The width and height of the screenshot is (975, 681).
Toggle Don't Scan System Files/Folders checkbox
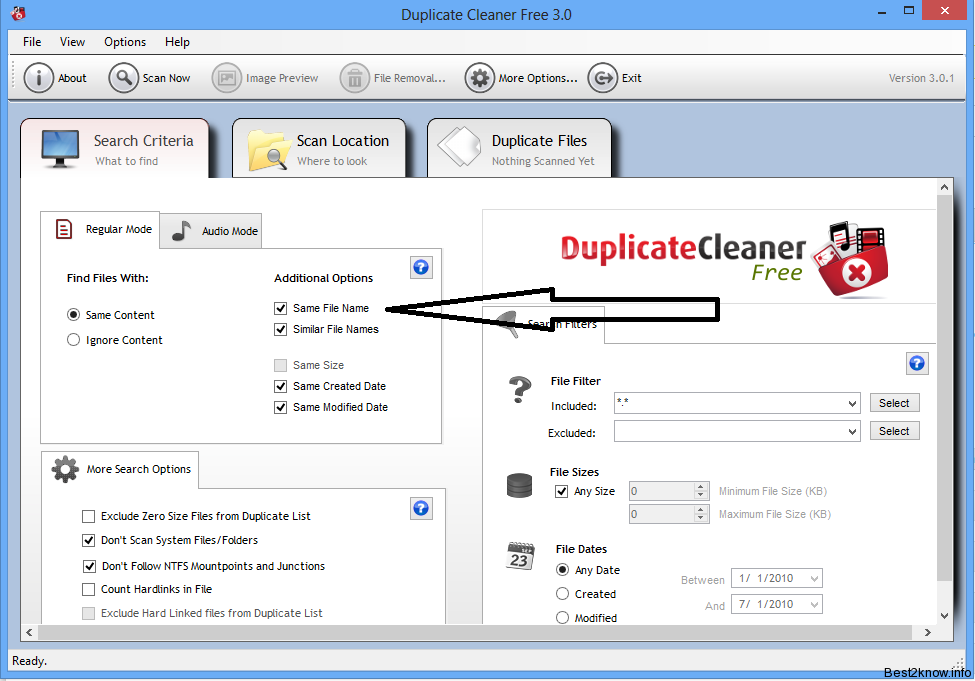[x=88, y=540]
